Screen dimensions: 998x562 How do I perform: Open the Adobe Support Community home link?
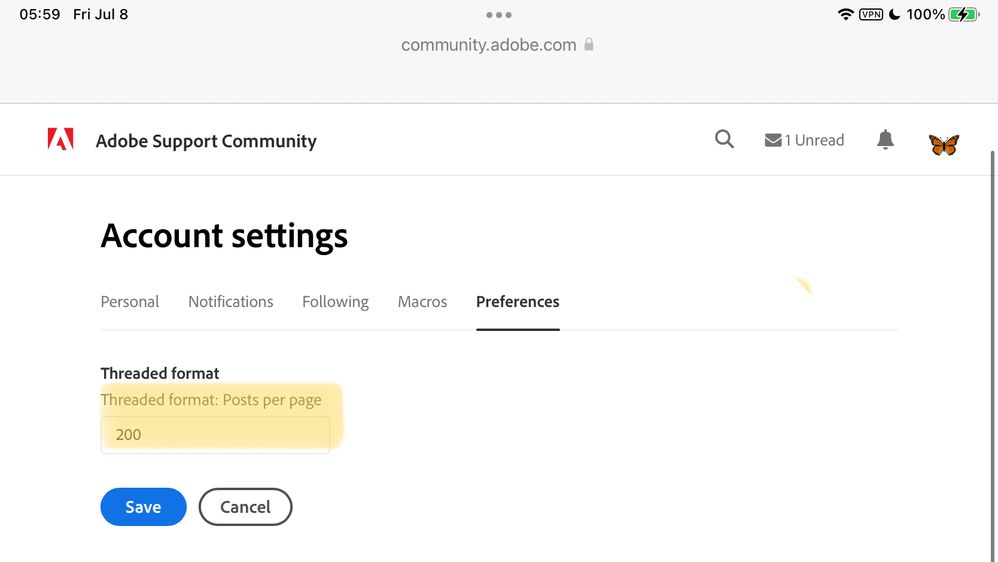click(206, 141)
